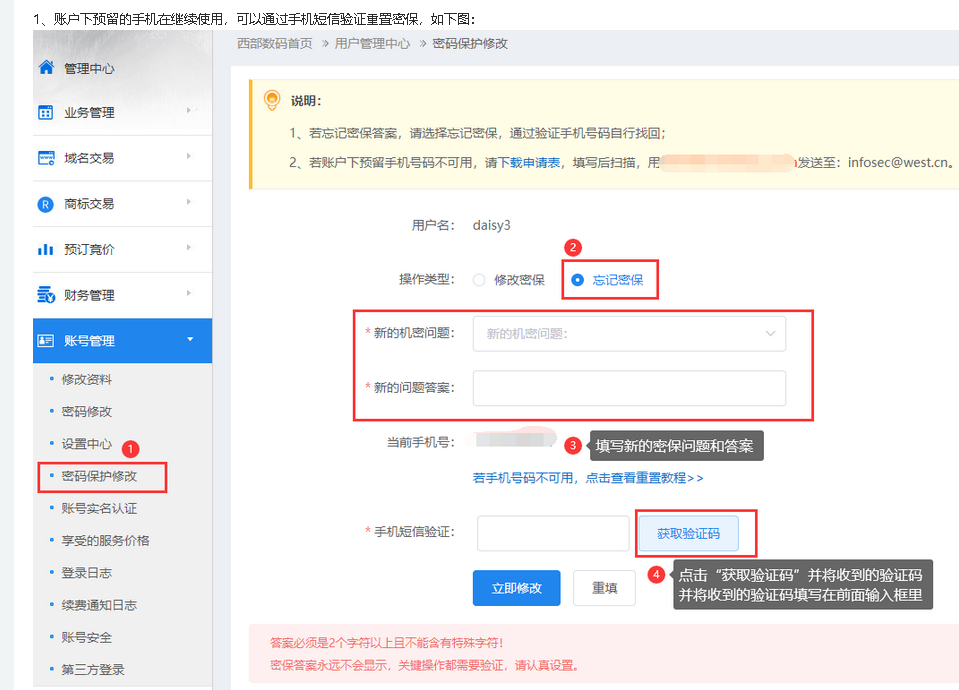Click the lightbulb icon beside 说明
Screen dimensions: 959x690
[270, 100]
